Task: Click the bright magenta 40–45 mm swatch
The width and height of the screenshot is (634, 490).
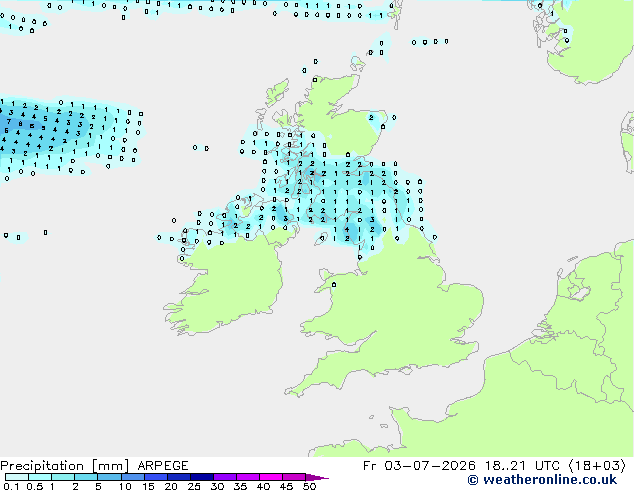Action: point(271,477)
